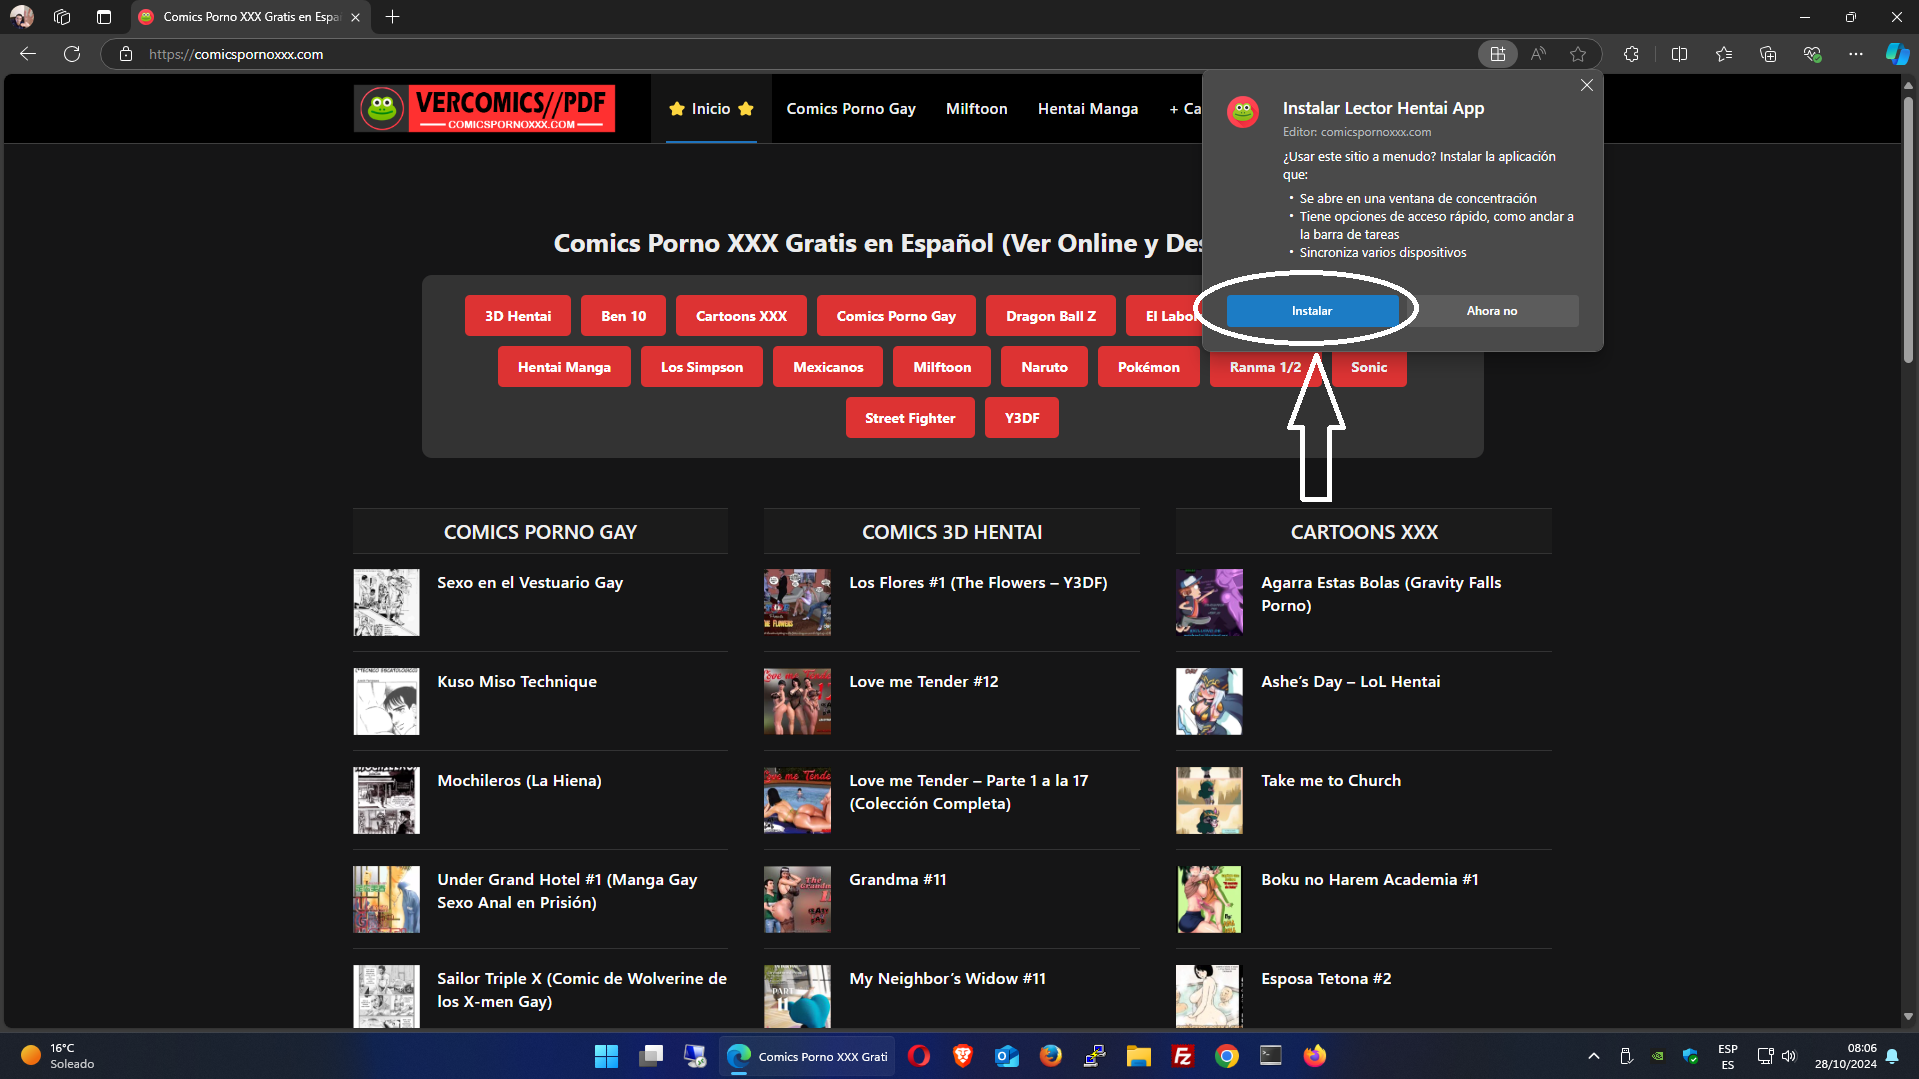Dismiss the install app popup with X
1919x1079 pixels.
pos(1587,85)
